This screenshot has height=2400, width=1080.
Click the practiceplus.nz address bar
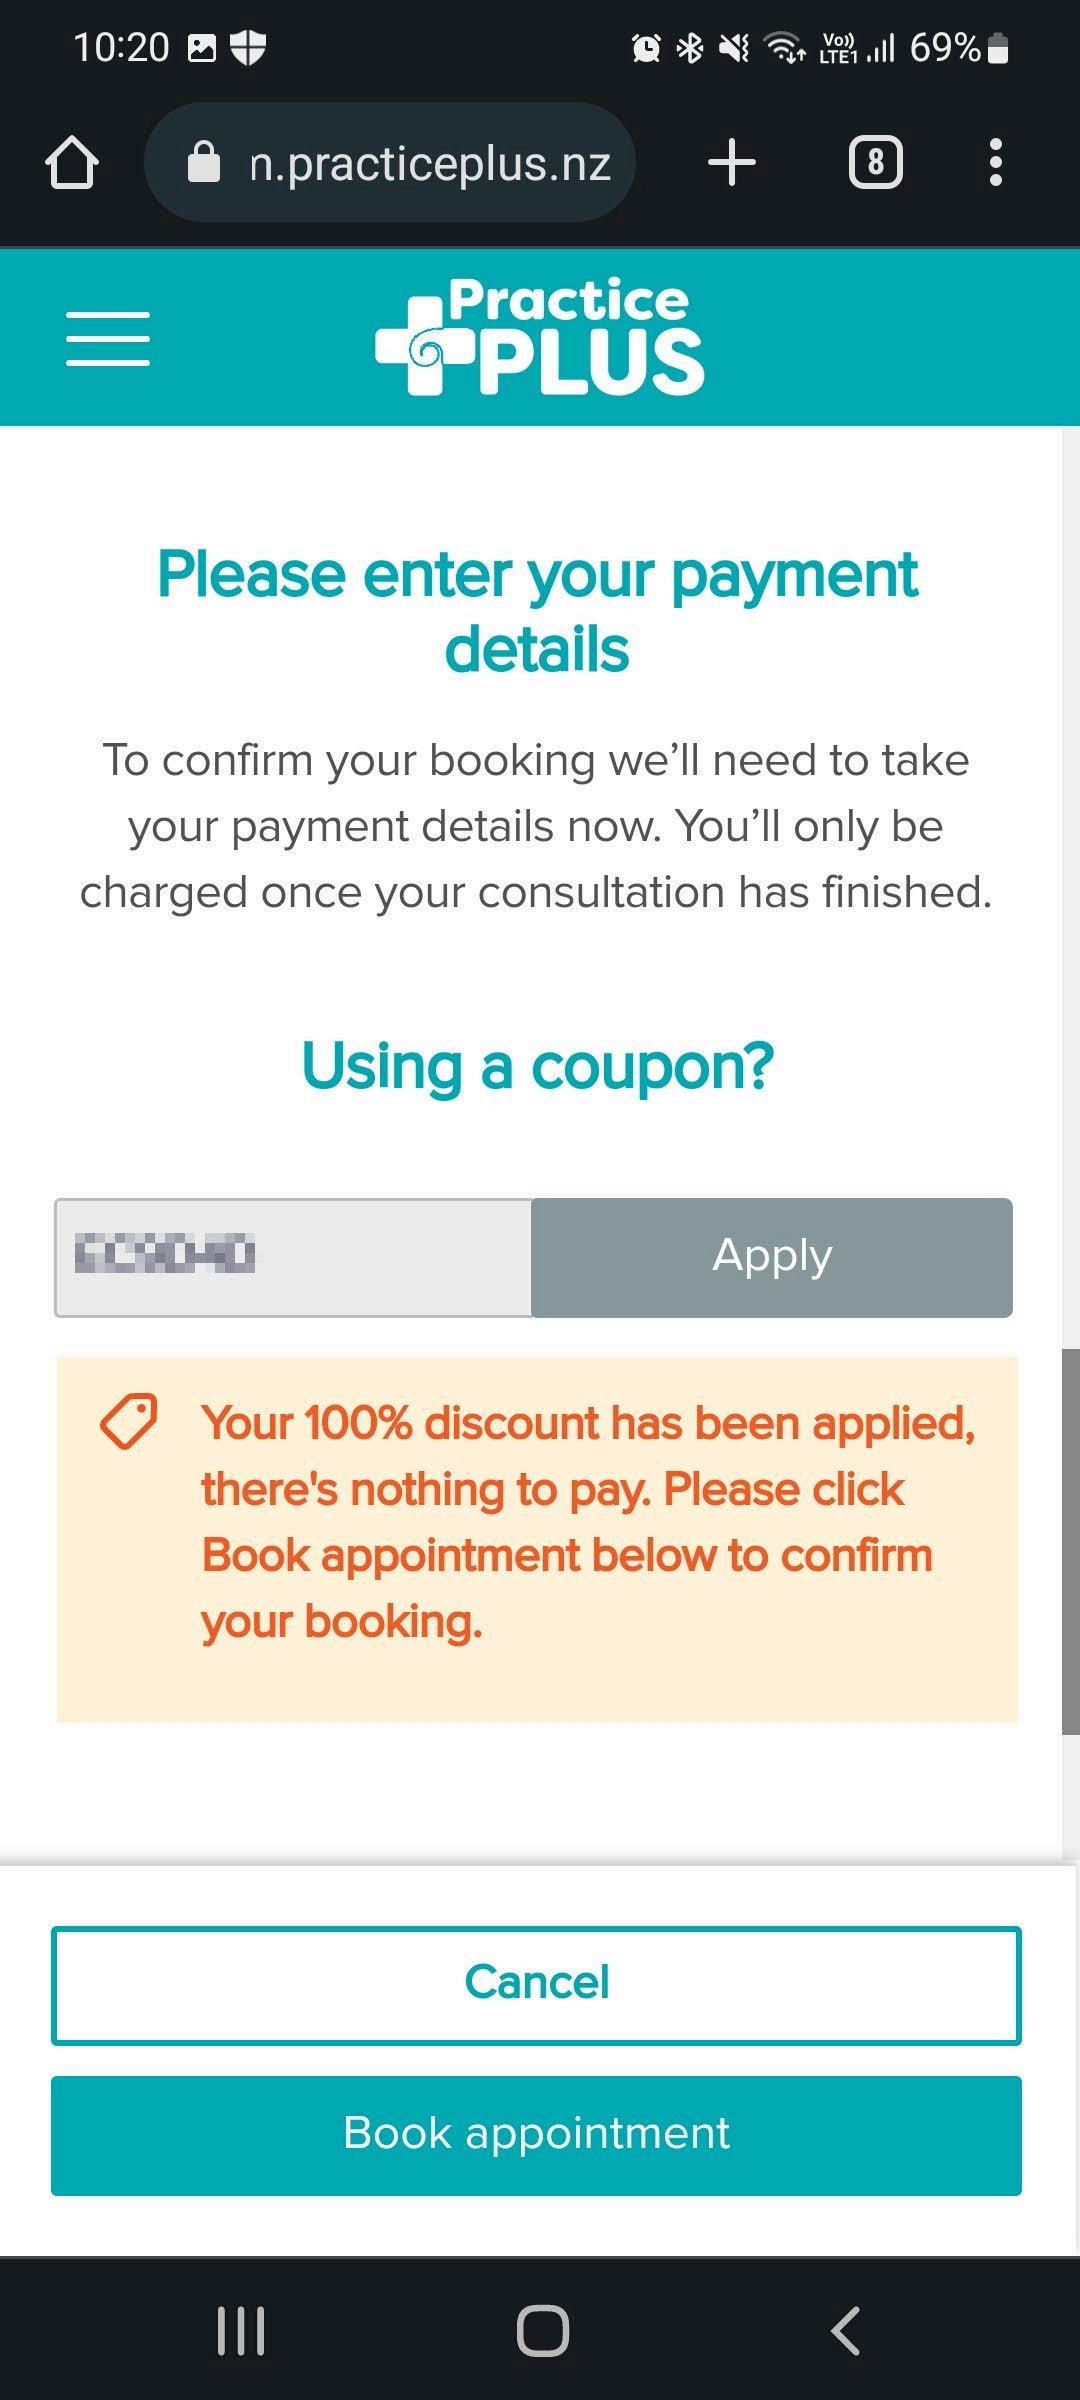click(391, 162)
